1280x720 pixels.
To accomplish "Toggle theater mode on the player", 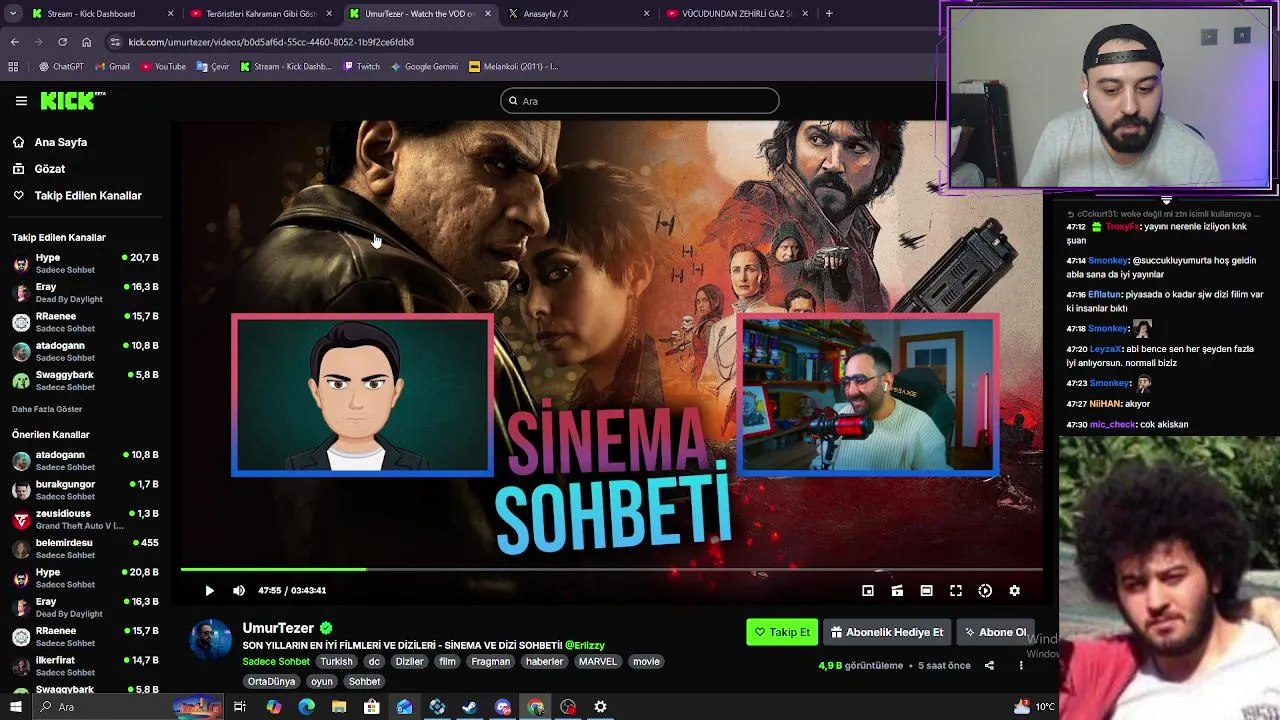I will coord(926,591).
